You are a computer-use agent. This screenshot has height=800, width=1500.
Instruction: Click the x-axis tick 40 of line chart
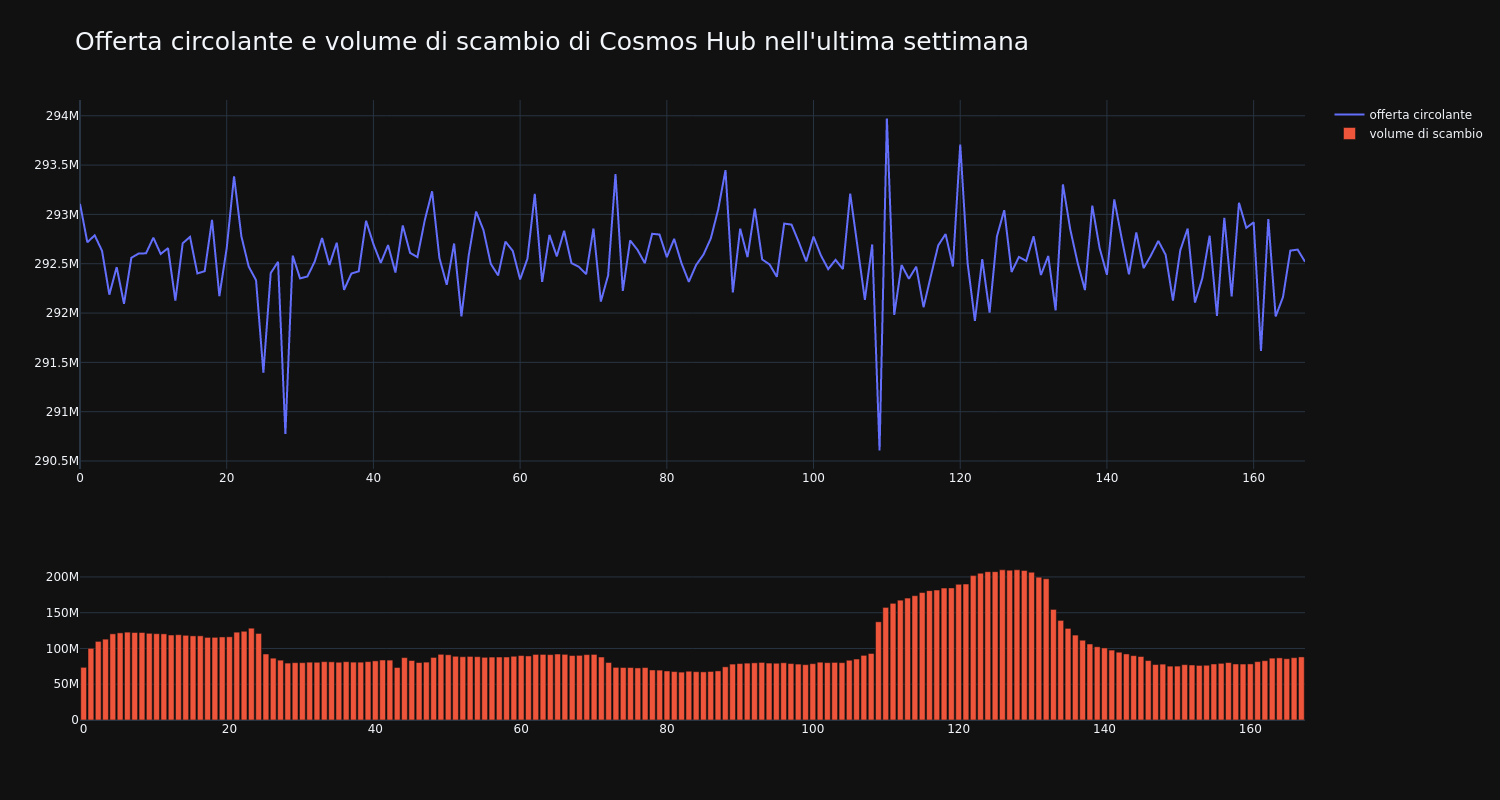pos(373,478)
